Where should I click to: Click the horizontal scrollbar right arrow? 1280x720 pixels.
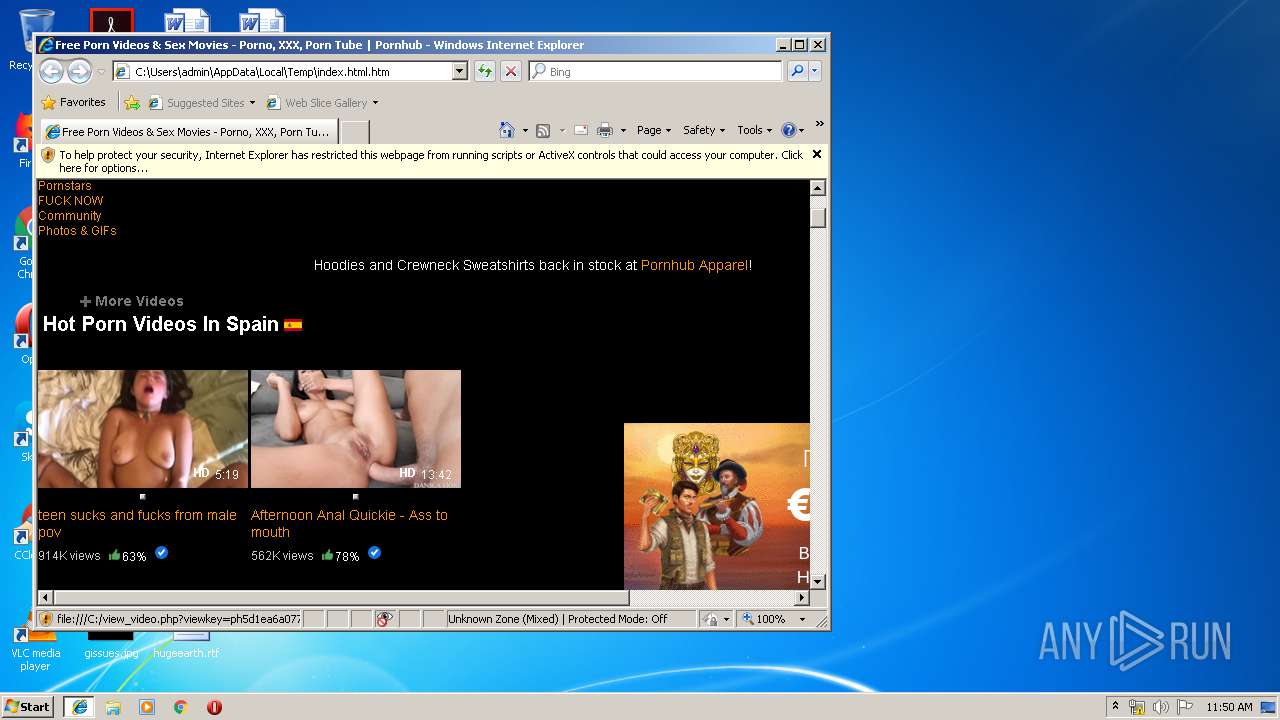coord(801,598)
